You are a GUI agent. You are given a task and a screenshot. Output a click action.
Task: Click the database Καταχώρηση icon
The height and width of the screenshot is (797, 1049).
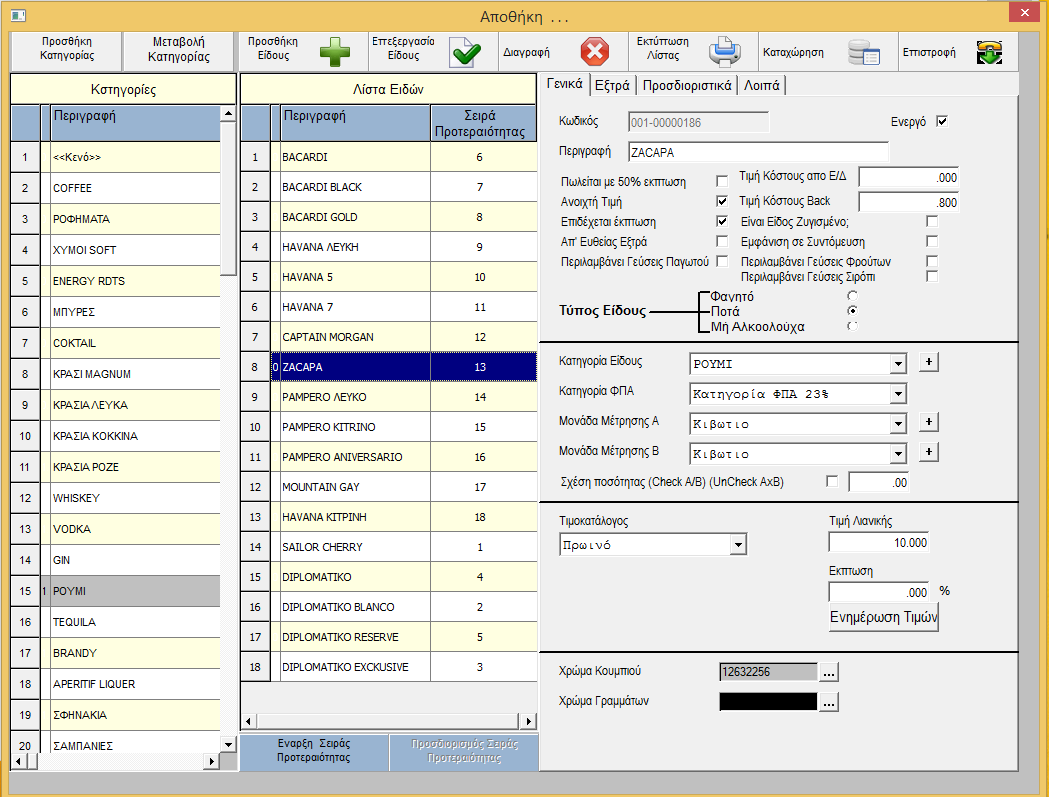coord(864,50)
